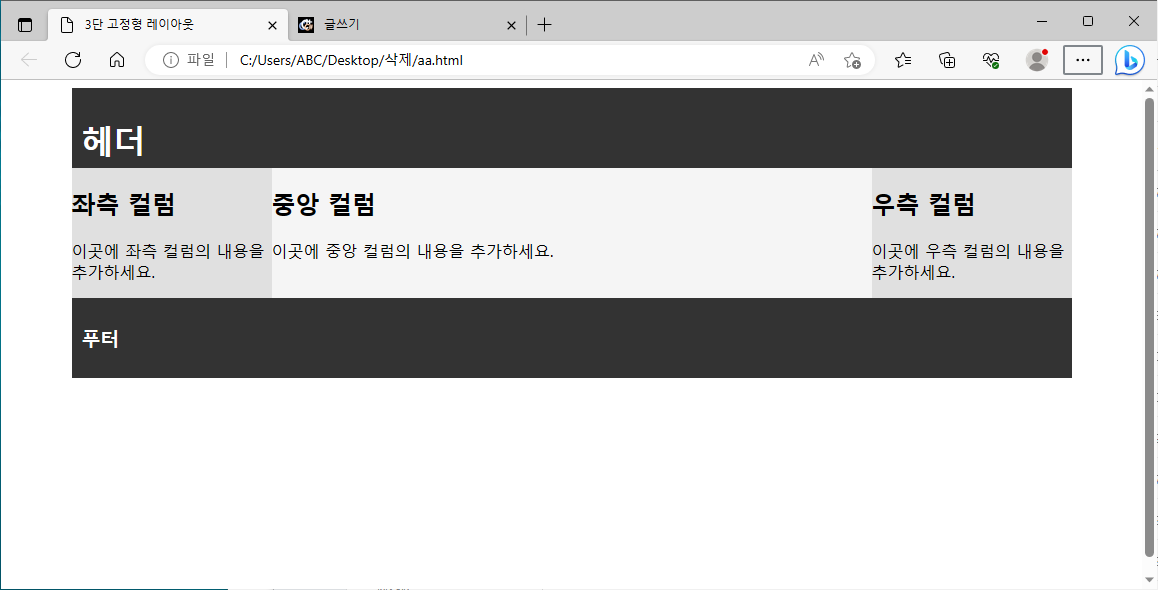Open a new tab with plus button

(544, 25)
